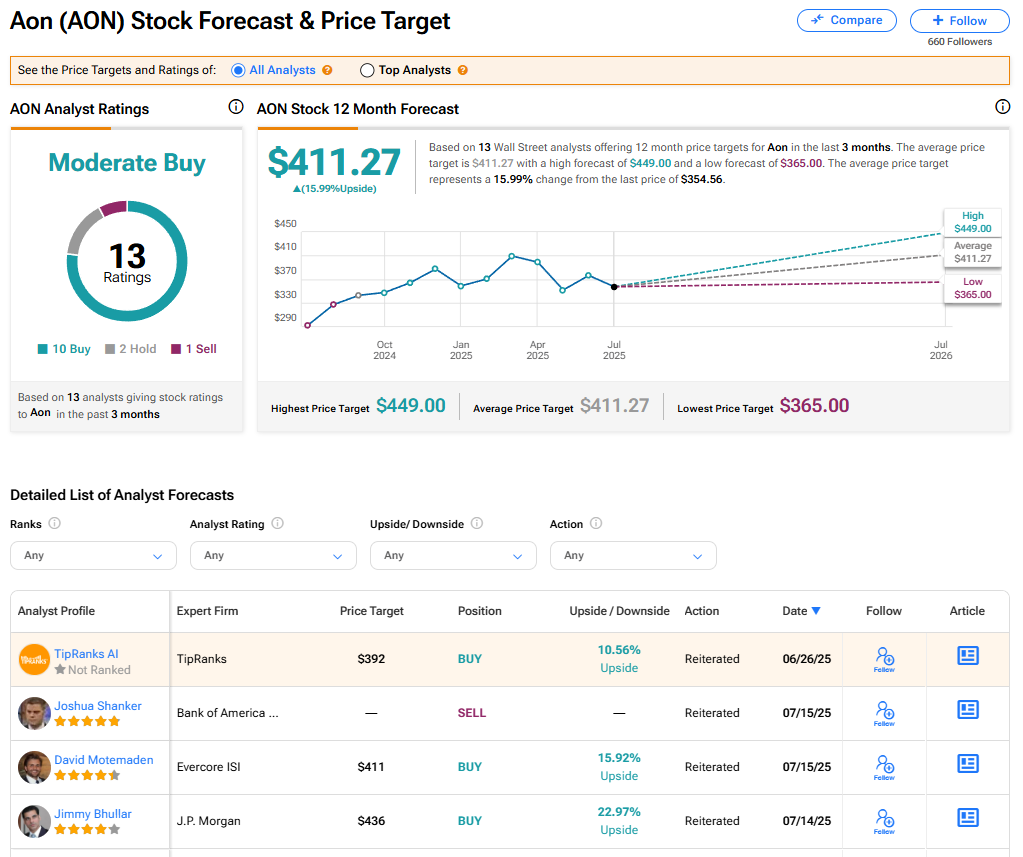The width and height of the screenshot is (1023, 857).
Task: Select the Top Analysts radio option
Action: (367, 71)
